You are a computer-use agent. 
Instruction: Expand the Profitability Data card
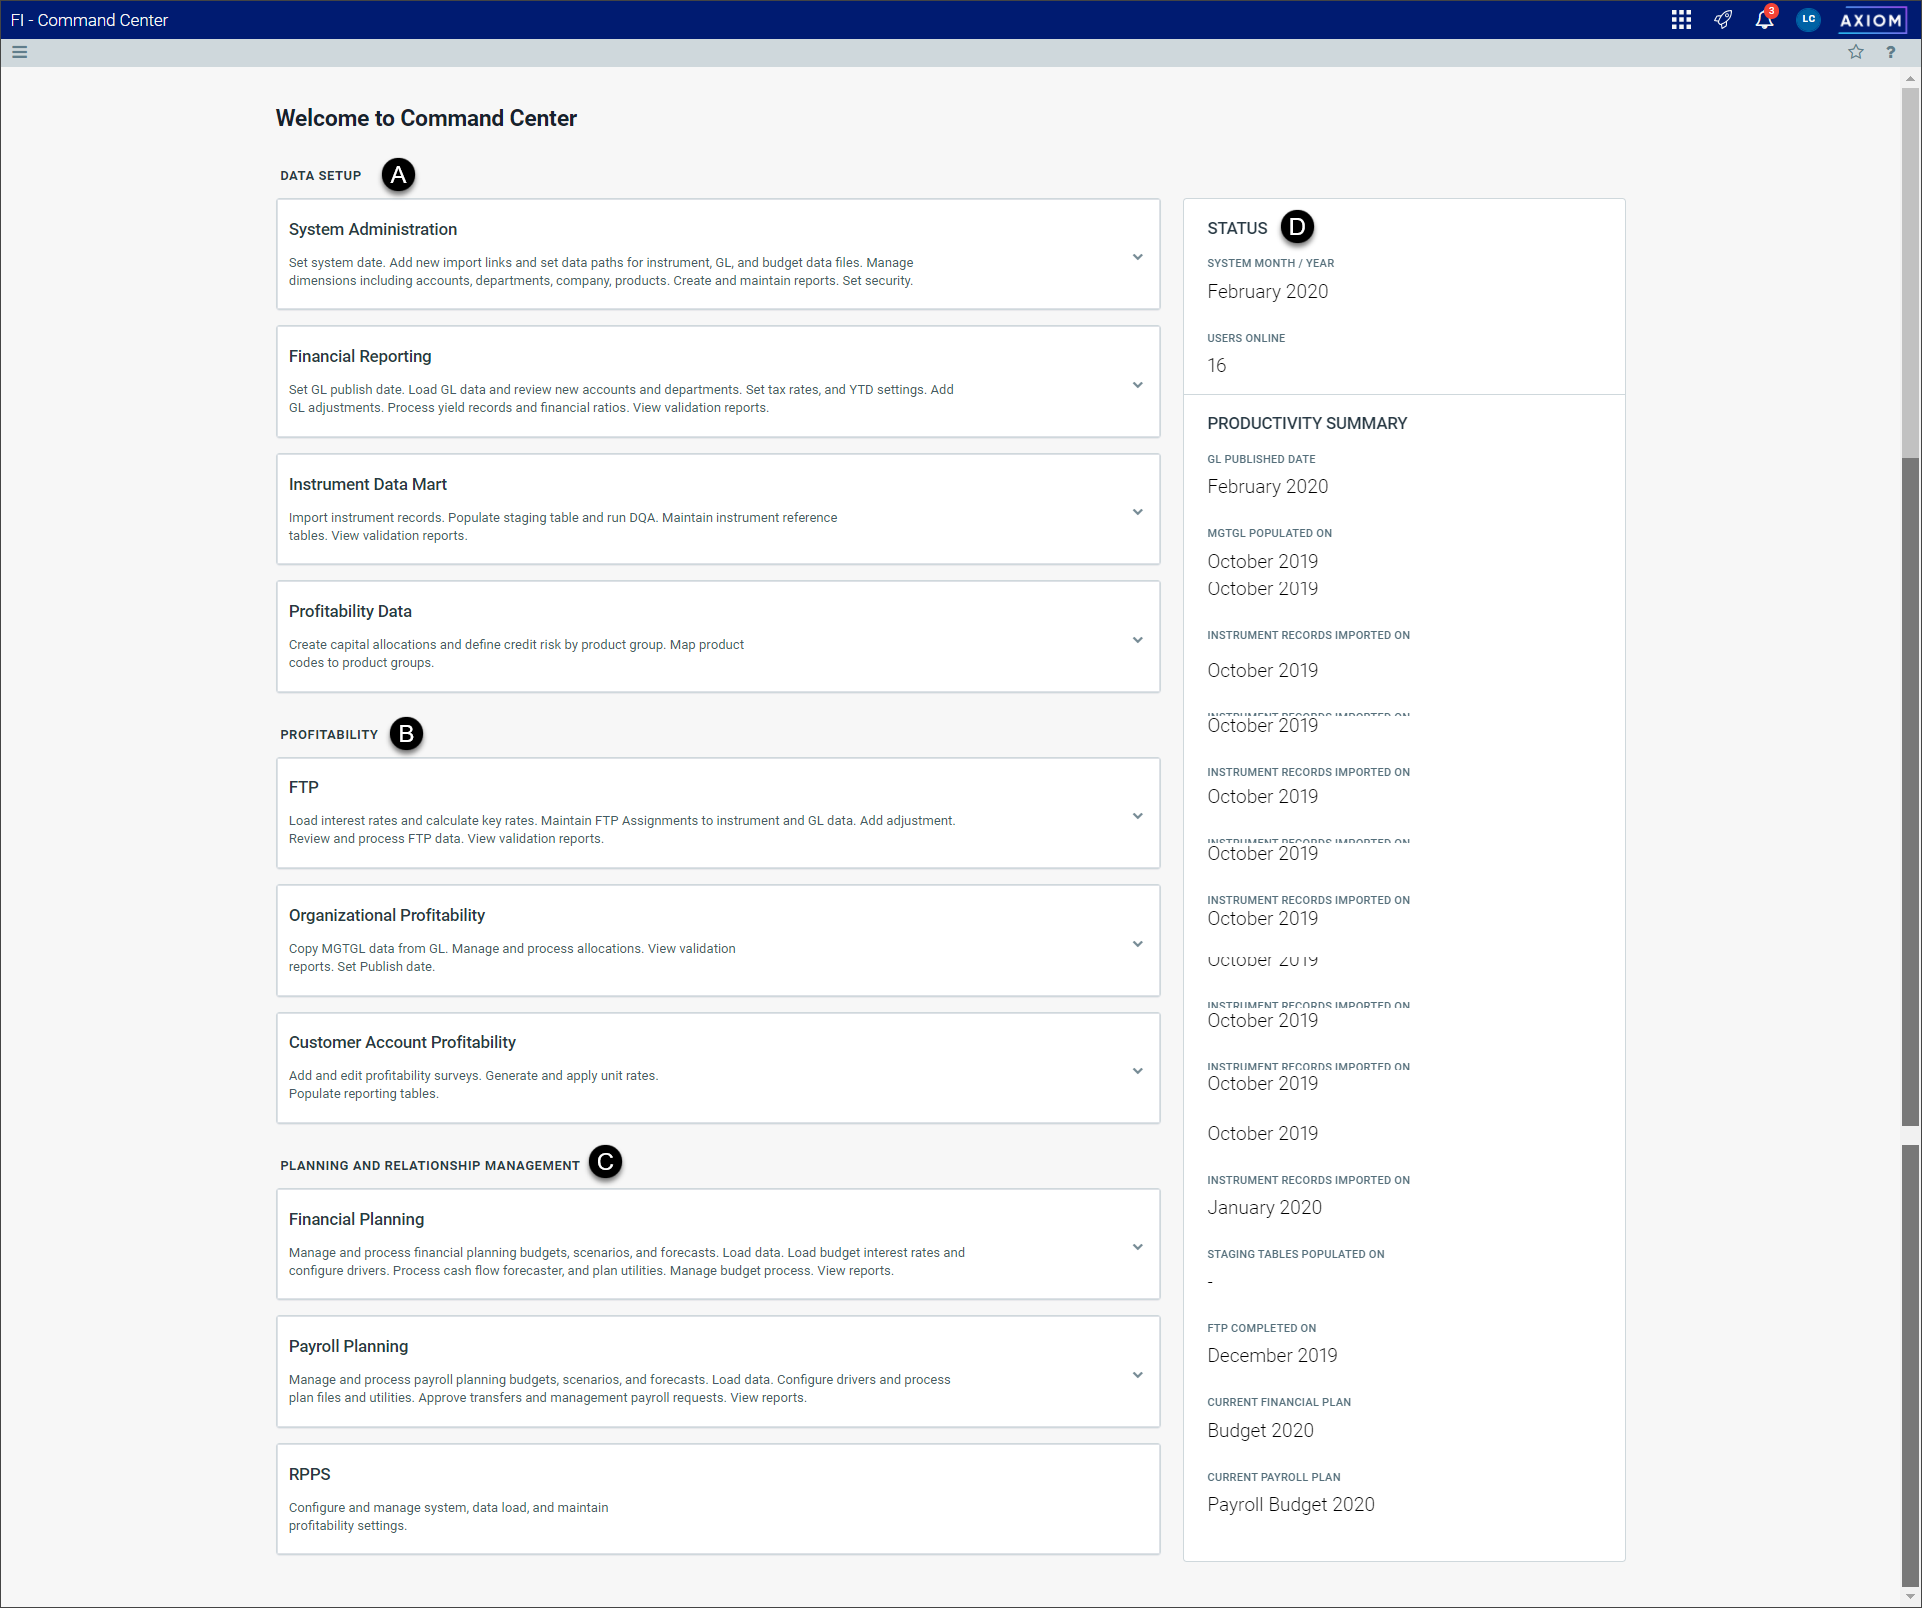pyautogui.click(x=1137, y=640)
